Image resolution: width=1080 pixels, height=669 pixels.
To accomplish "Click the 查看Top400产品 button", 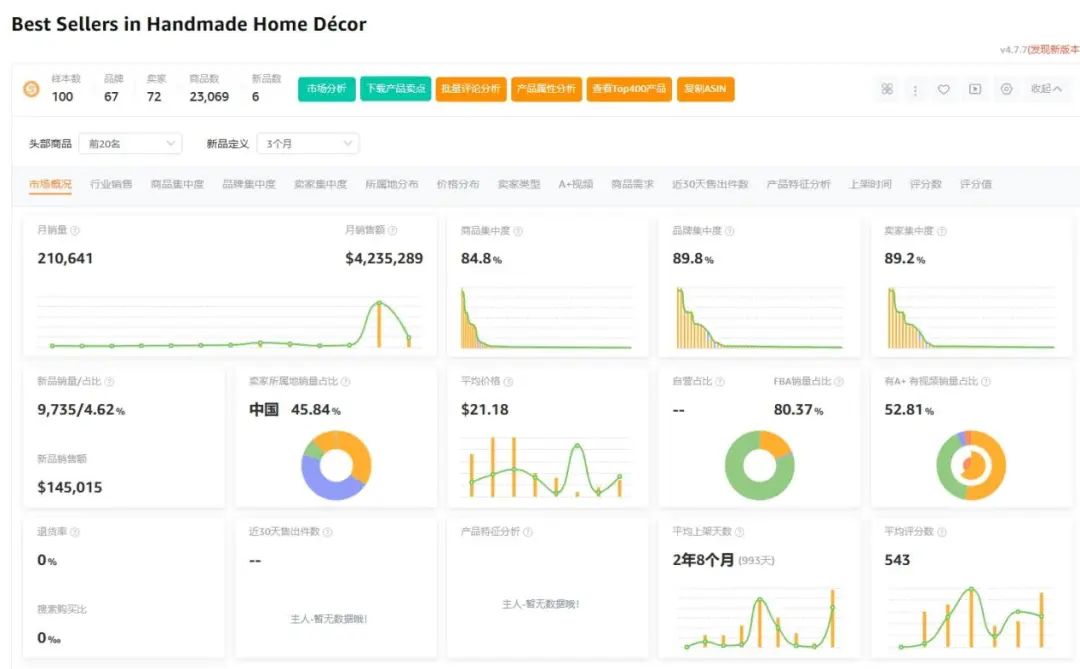I will click(629, 89).
